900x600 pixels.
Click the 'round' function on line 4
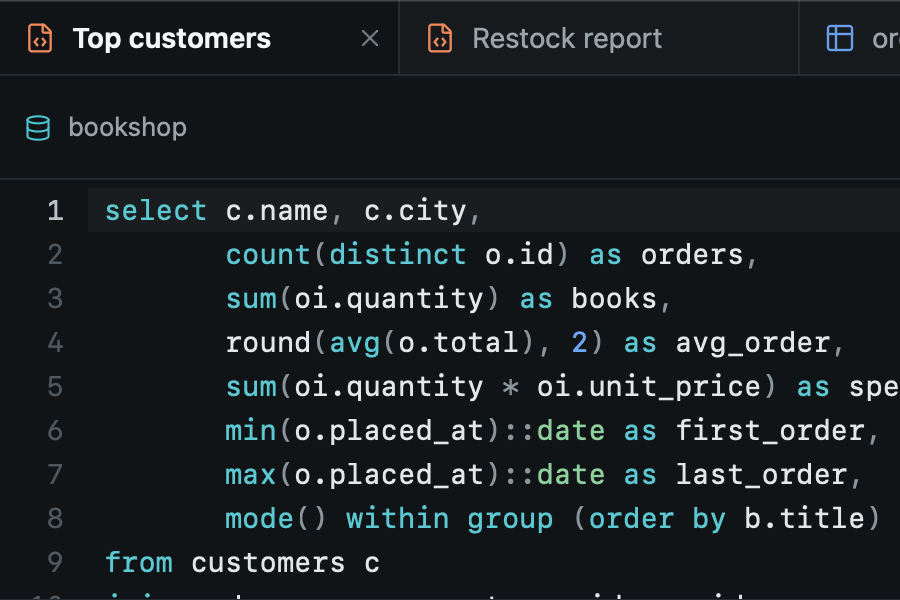click(268, 343)
